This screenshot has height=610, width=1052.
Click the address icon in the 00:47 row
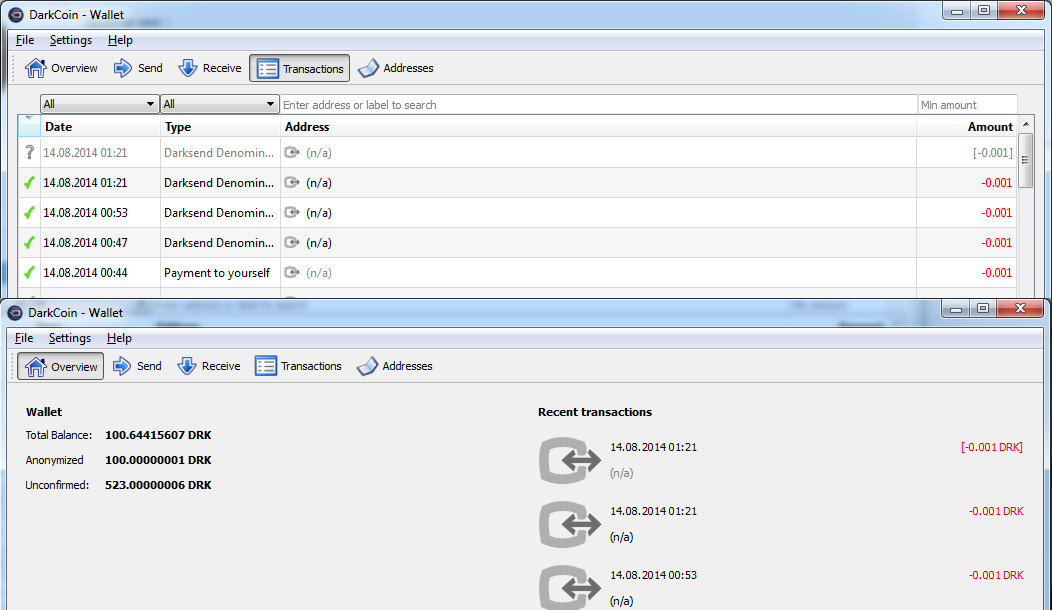(x=292, y=242)
